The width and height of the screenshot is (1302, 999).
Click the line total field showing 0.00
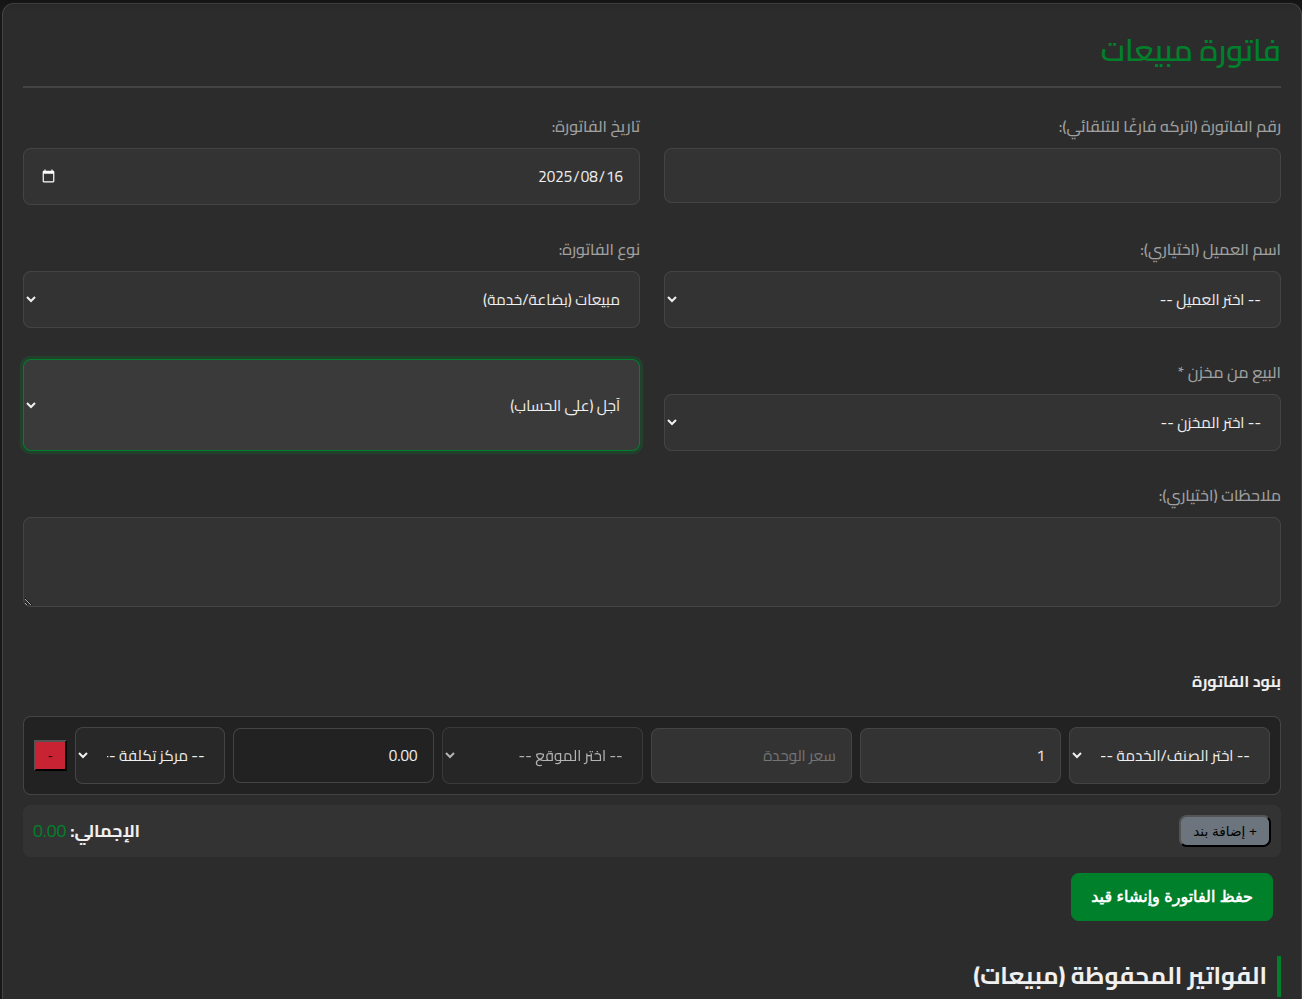pos(333,756)
